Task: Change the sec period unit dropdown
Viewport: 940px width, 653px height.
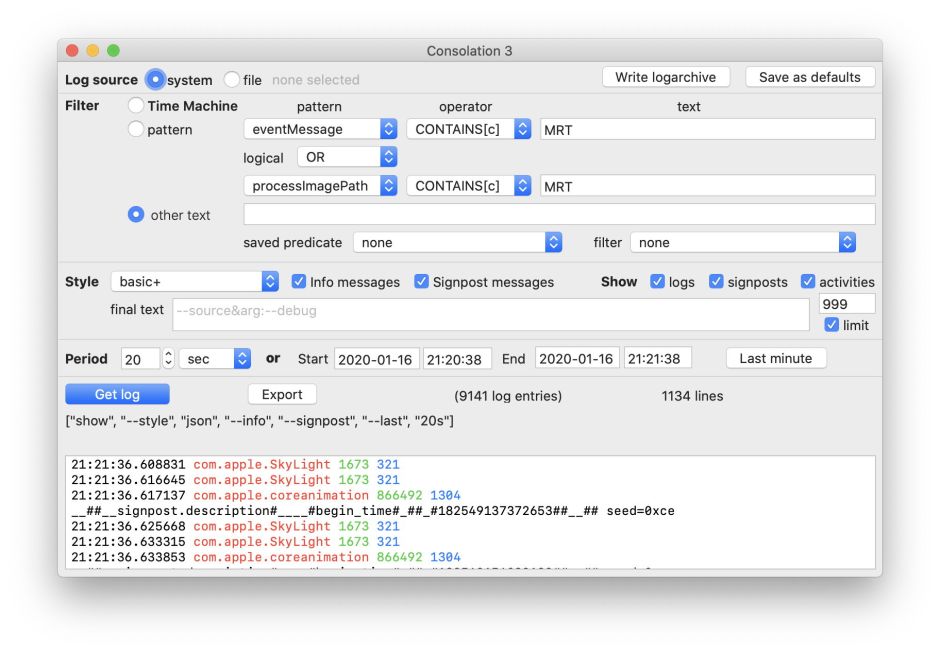Action: 214,359
